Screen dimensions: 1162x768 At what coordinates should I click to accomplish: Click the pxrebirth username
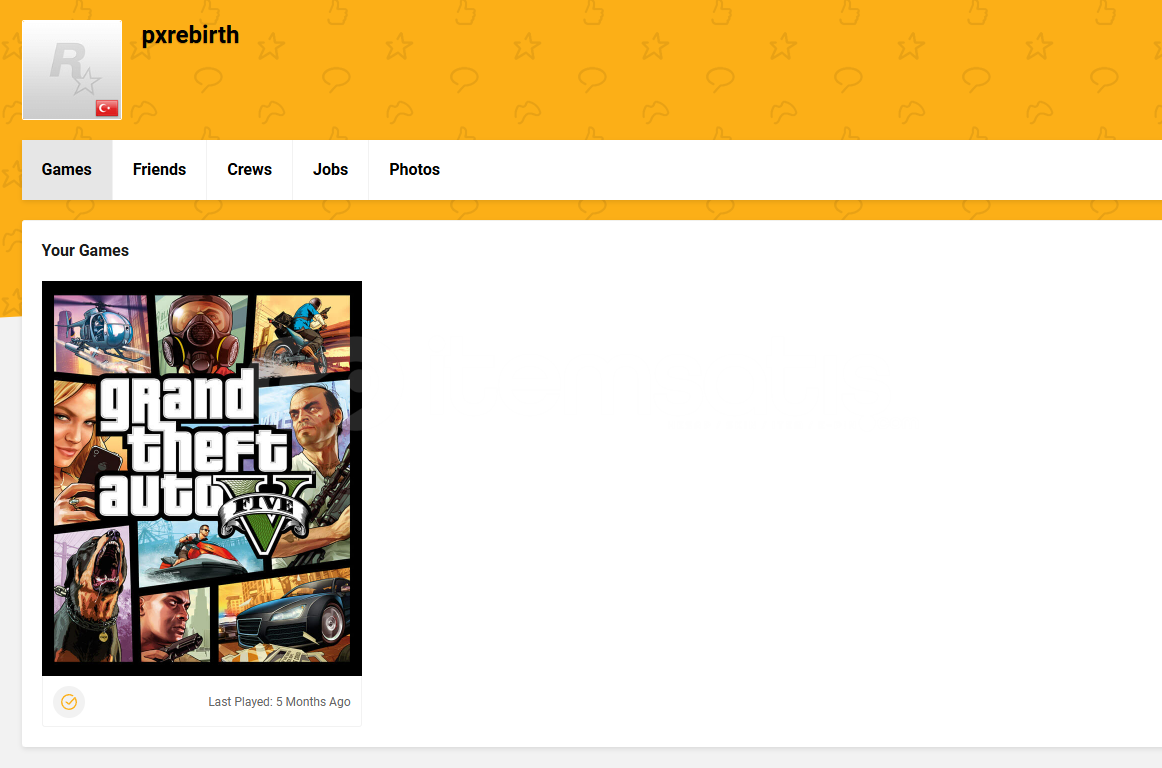190,35
